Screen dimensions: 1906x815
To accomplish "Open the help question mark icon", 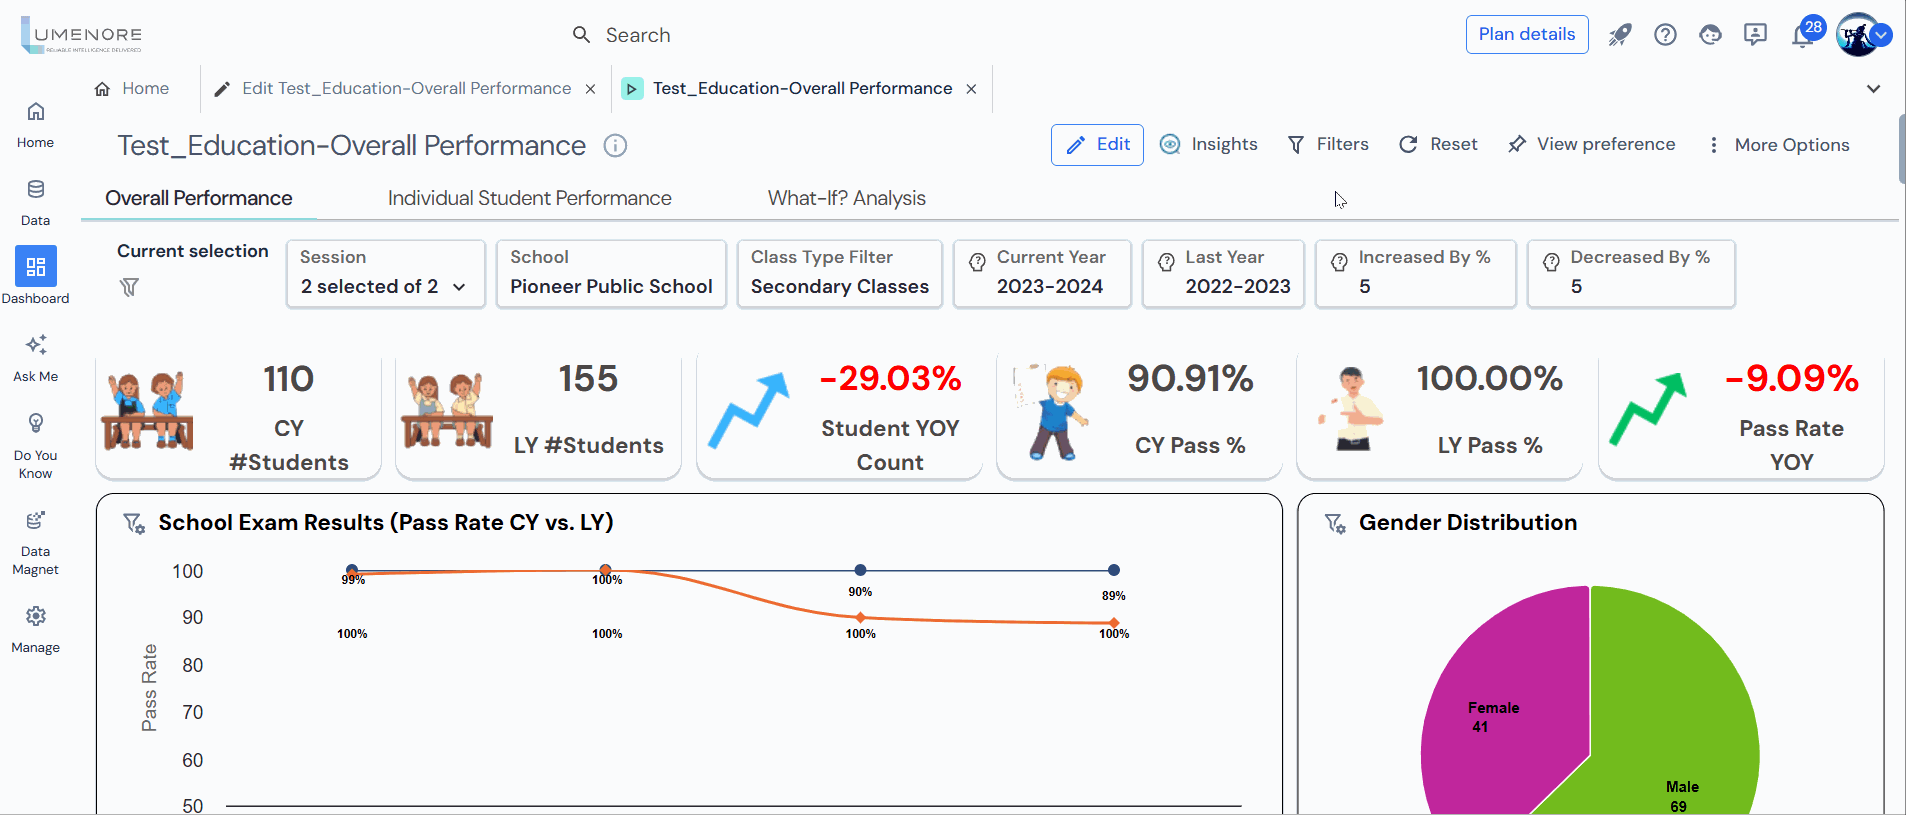I will (x=1665, y=35).
